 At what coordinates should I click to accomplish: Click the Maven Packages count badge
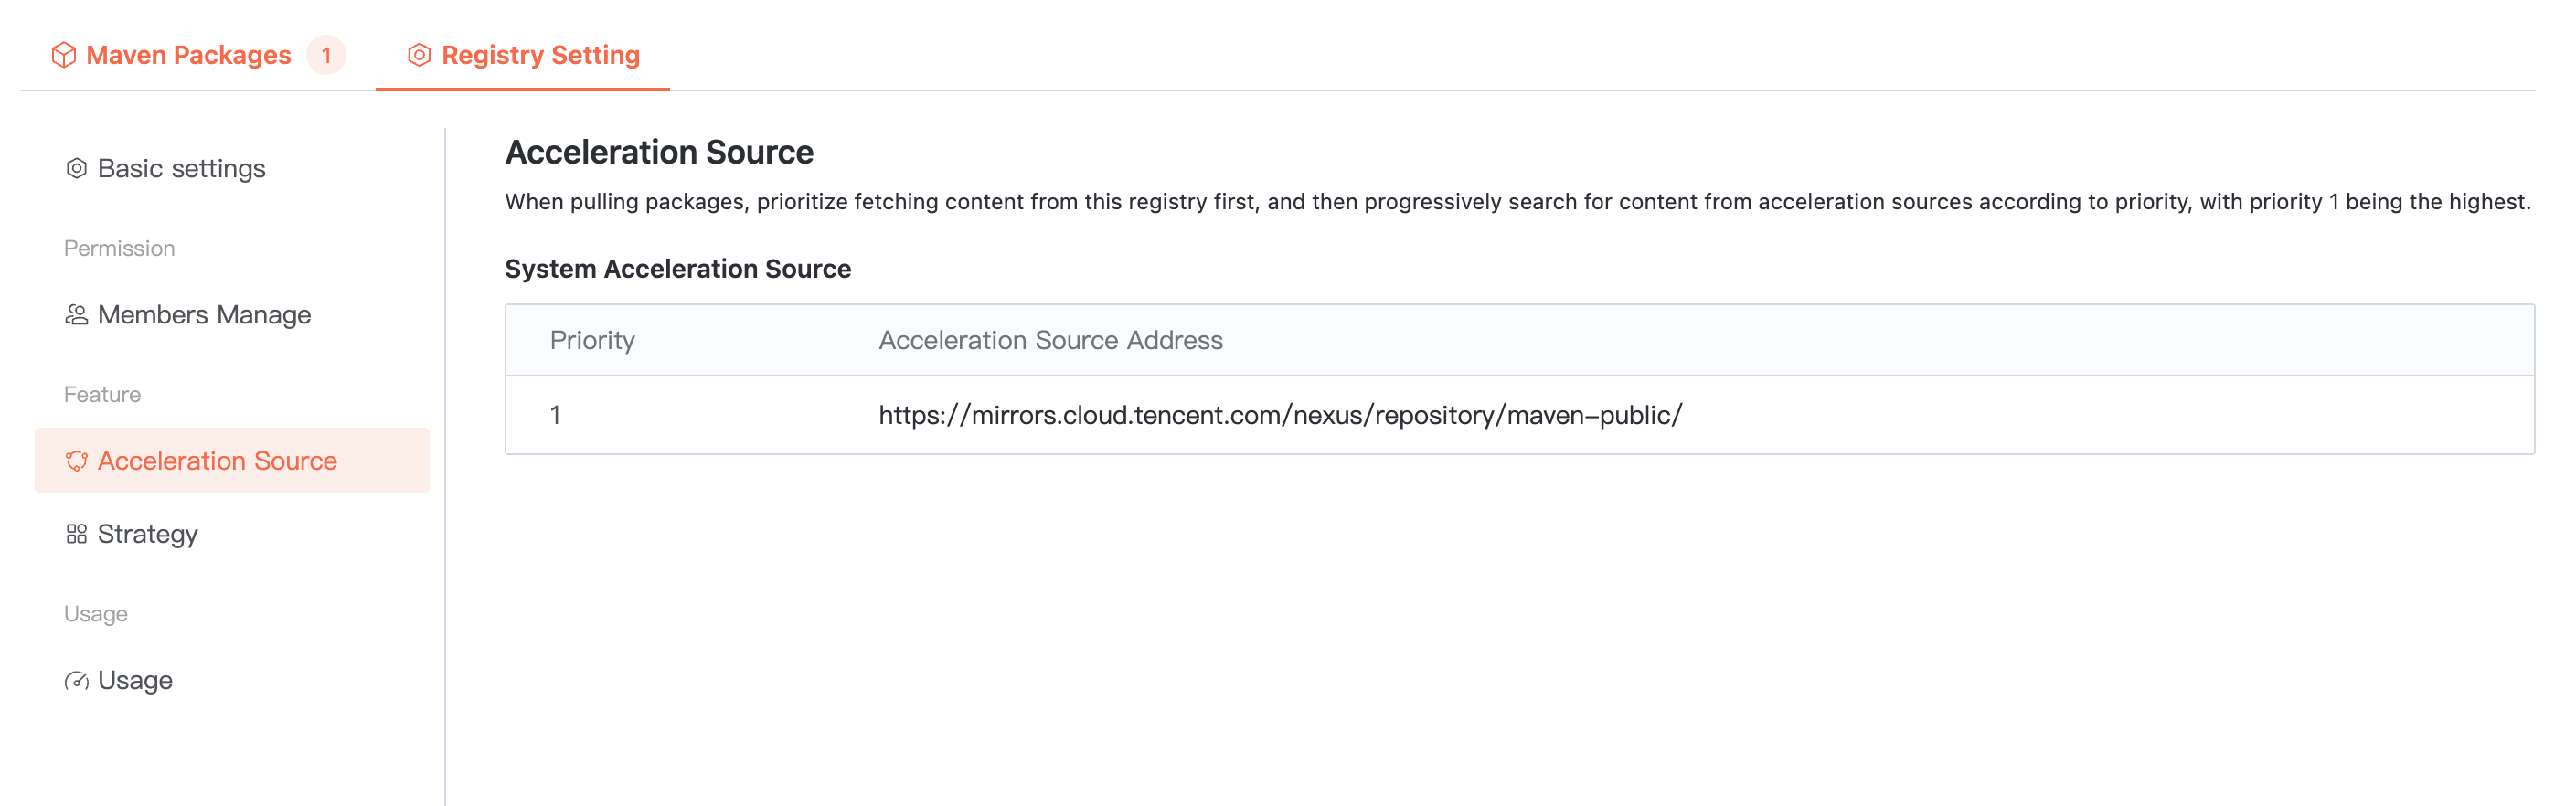(x=326, y=55)
